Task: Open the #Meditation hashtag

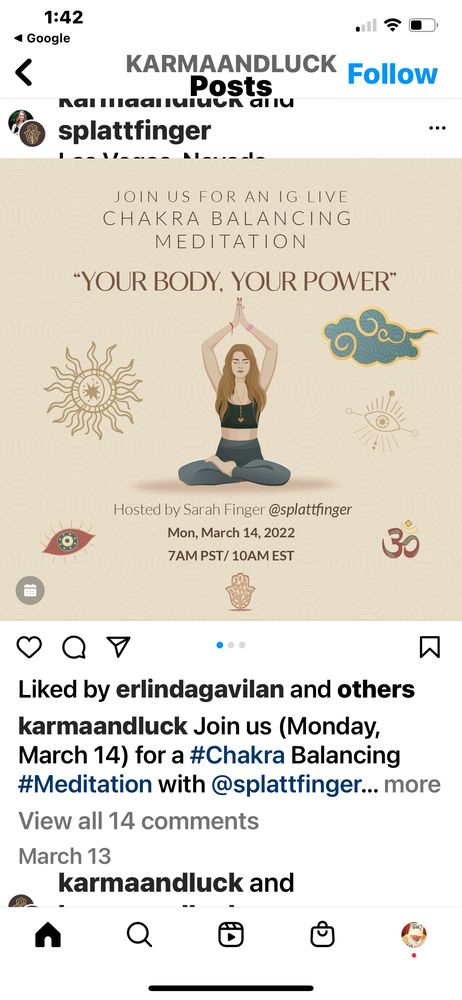Action: pos(85,784)
